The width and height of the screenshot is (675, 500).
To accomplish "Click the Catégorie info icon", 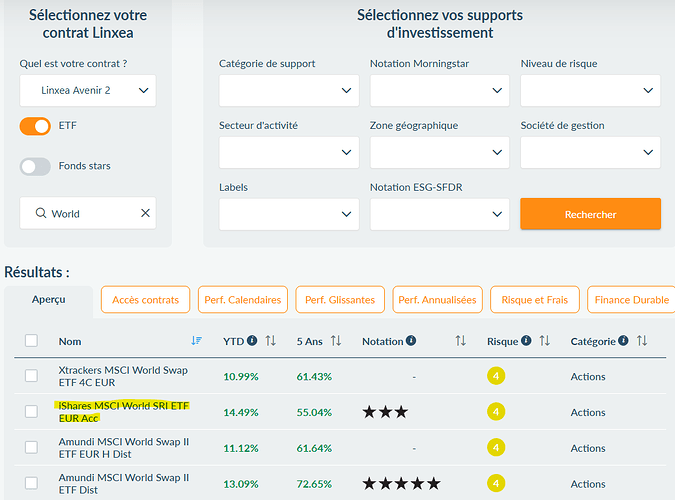I will (x=623, y=341).
